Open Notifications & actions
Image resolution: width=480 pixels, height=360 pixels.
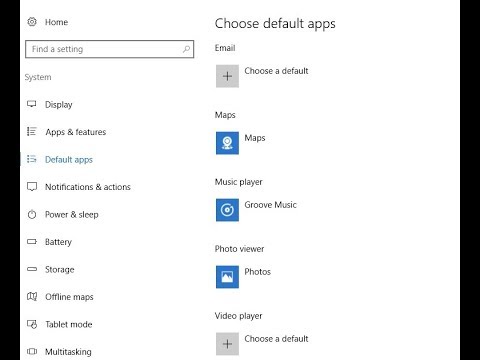(88, 187)
